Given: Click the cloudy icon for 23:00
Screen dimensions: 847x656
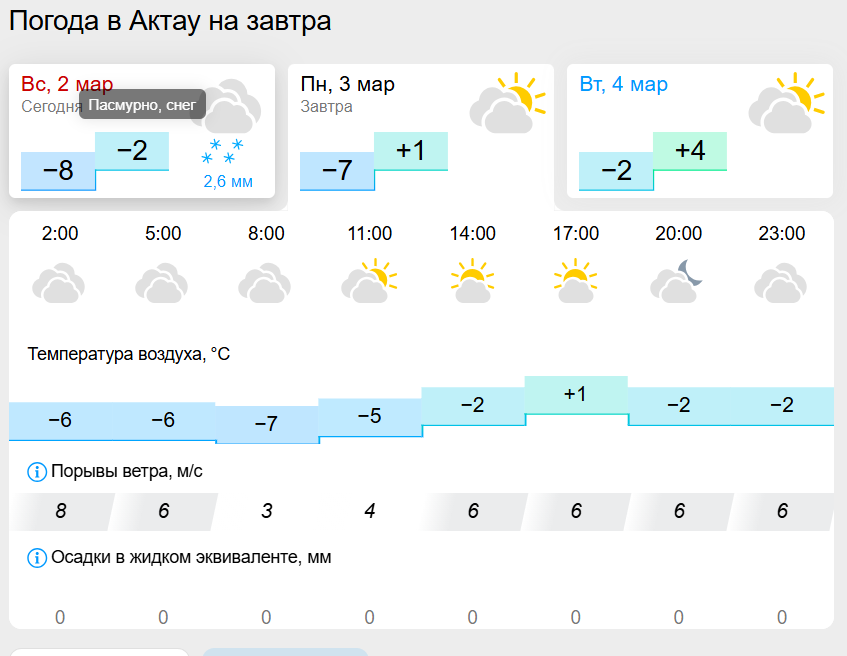Looking at the screenshot, I should click(781, 283).
